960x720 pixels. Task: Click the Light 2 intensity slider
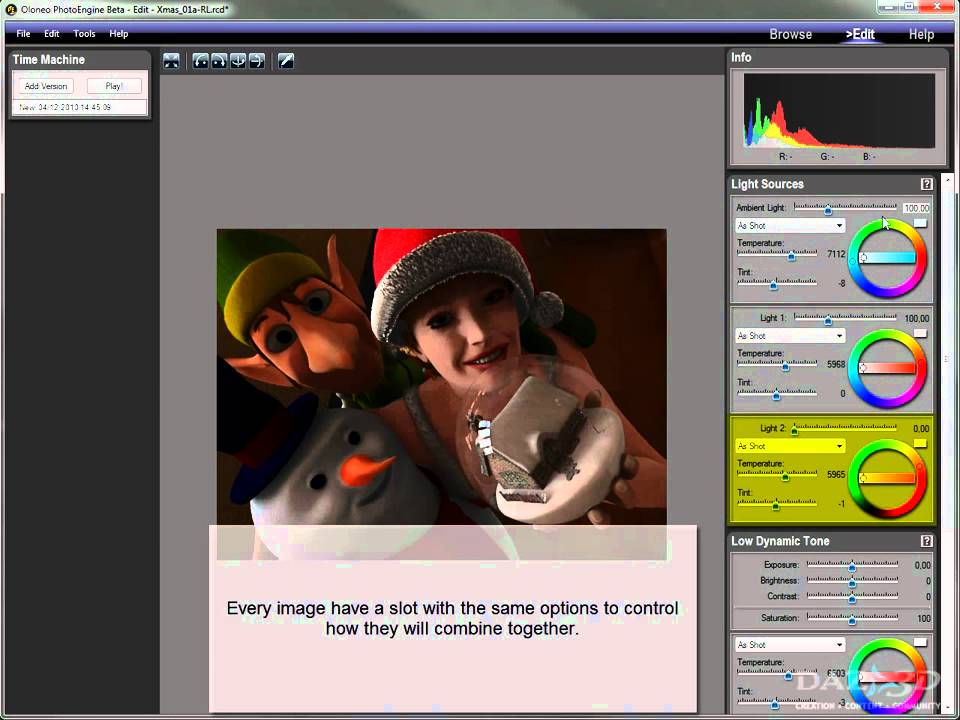coord(846,429)
